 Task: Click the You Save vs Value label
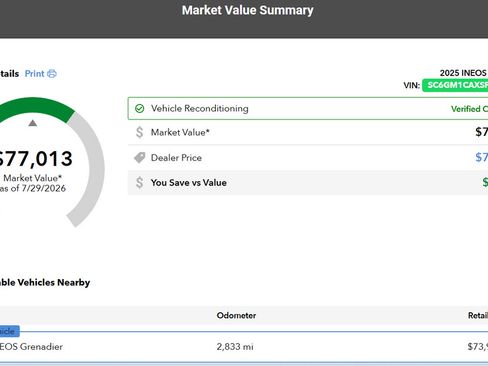click(188, 183)
